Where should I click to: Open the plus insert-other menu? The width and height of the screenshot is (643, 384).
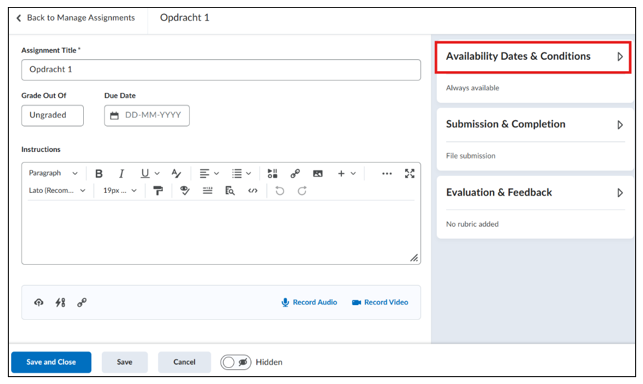[x=347, y=174]
